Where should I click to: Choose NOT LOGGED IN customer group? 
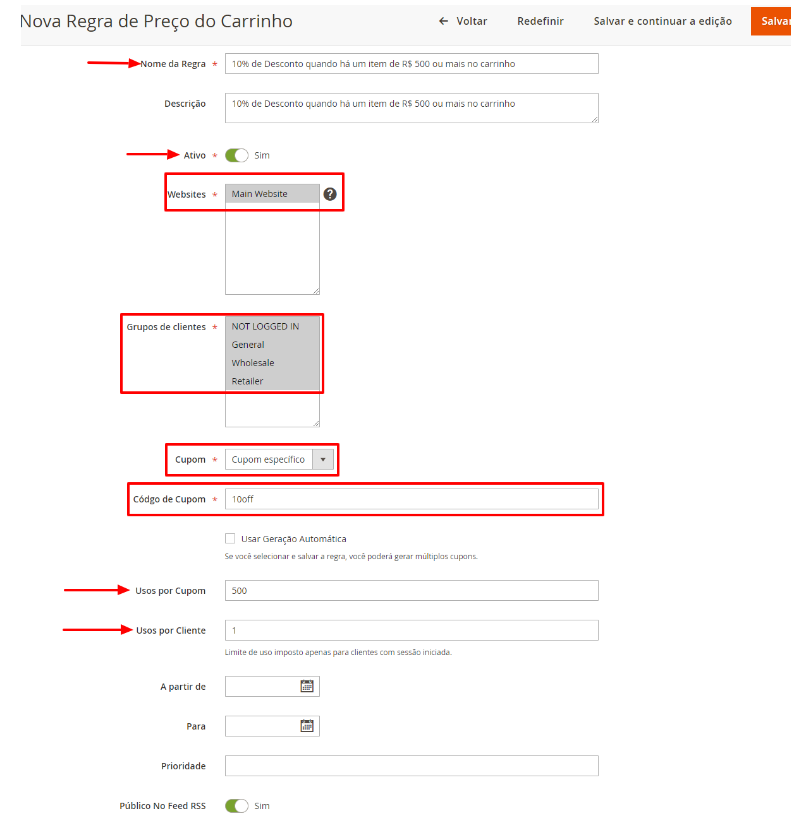pos(271,326)
